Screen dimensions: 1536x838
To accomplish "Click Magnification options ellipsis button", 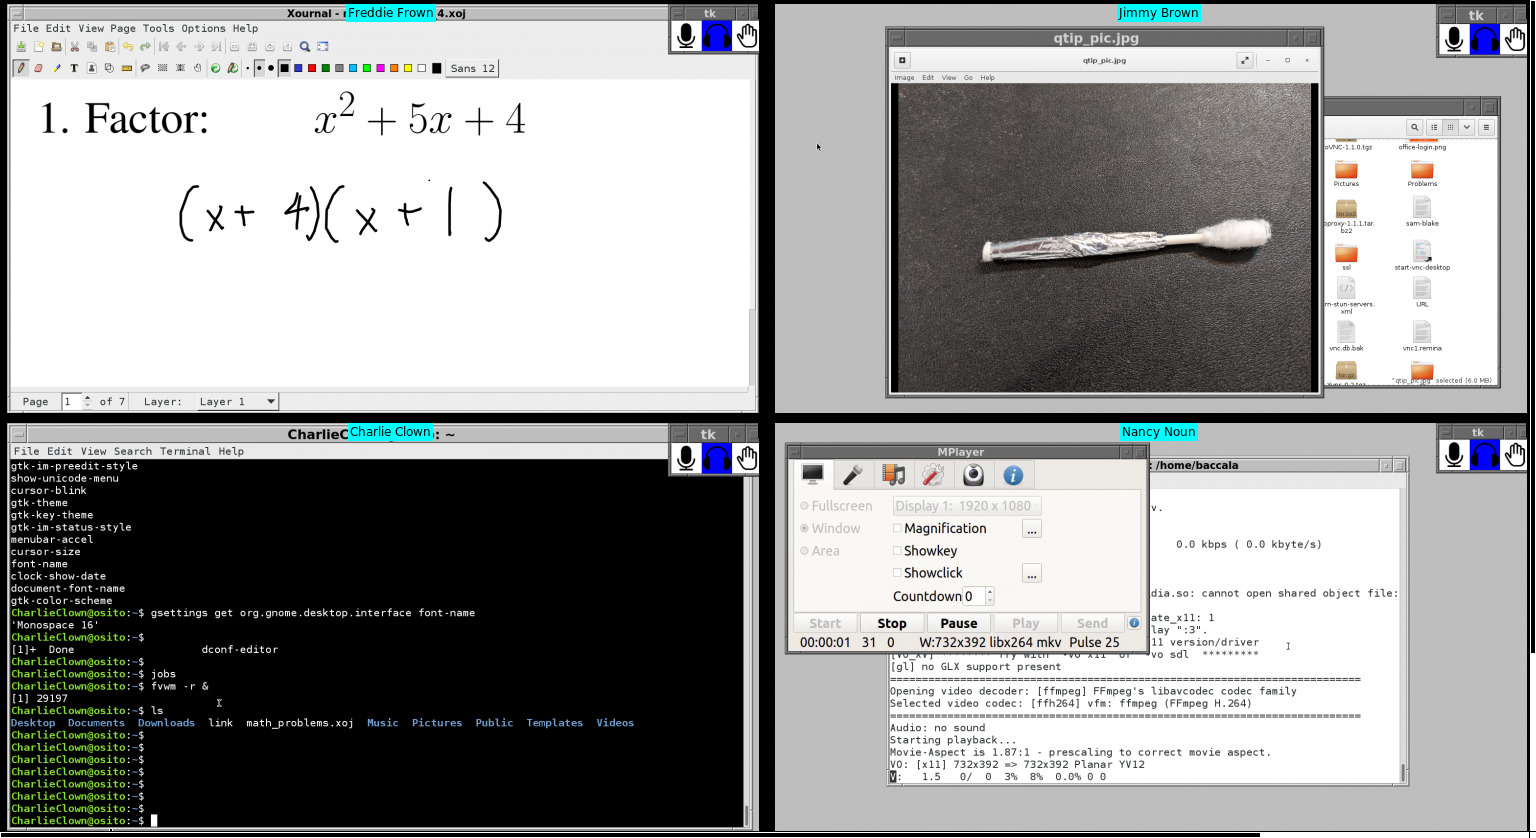I will tap(1032, 529).
